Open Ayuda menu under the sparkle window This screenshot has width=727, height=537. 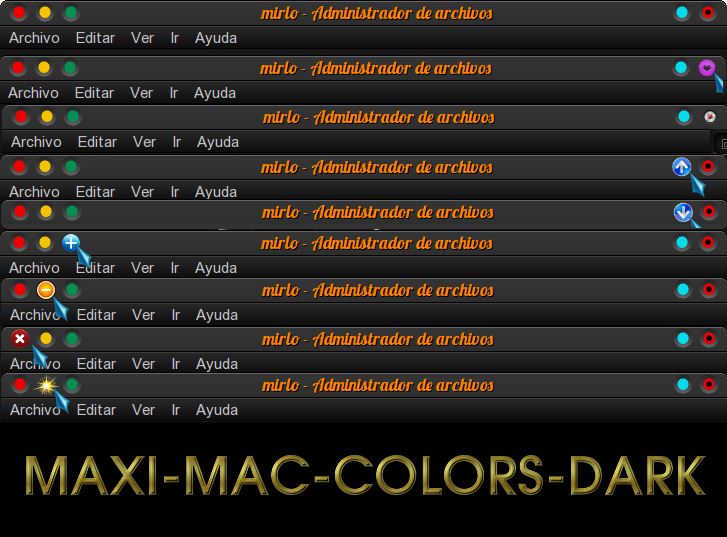217,411
